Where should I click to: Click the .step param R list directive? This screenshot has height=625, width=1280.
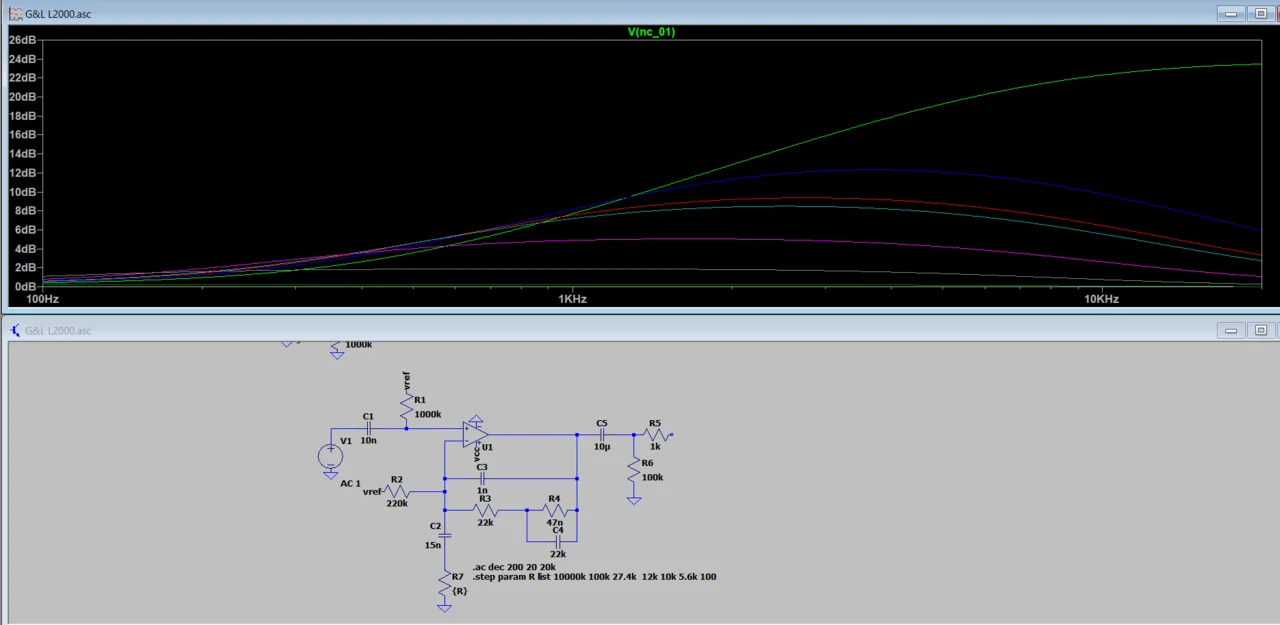[594, 577]
